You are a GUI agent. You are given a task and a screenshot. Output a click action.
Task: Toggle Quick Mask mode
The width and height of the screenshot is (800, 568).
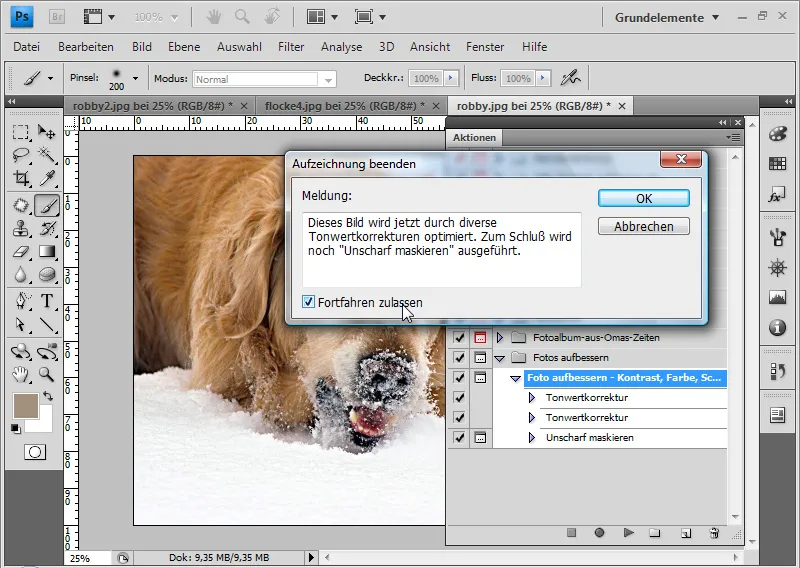tap(35, 452)
